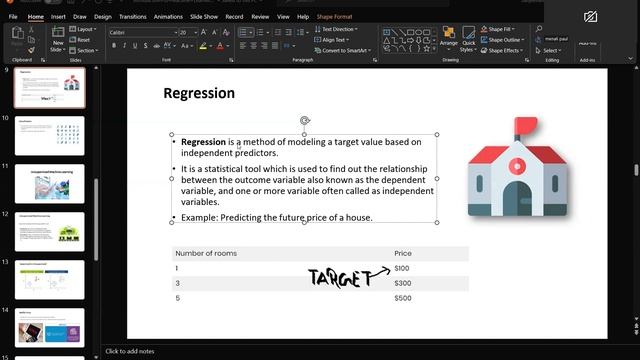Screen dimensions: 640x360
Task: Click the Cut scissors icon
Action: (31, 30)
